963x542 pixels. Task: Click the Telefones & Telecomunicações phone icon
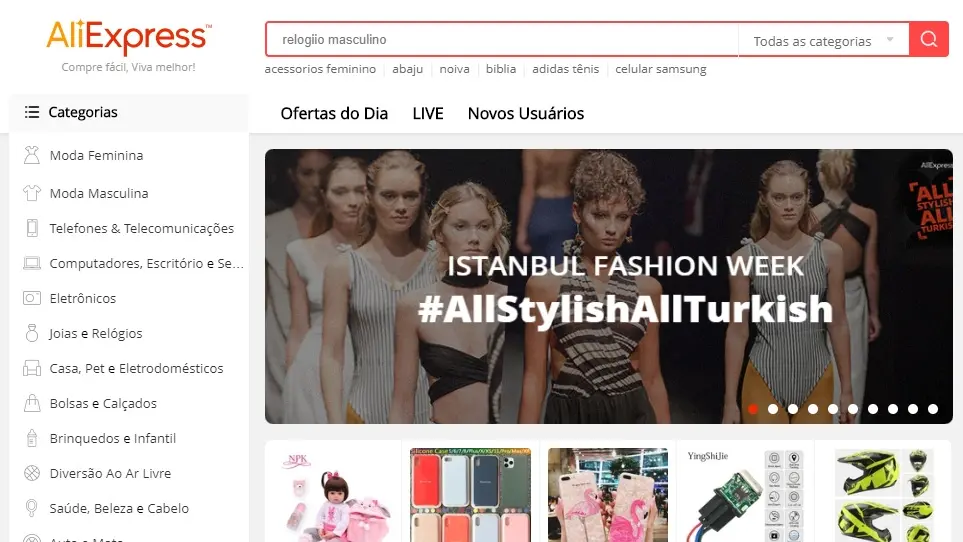(x=31, y=228)
